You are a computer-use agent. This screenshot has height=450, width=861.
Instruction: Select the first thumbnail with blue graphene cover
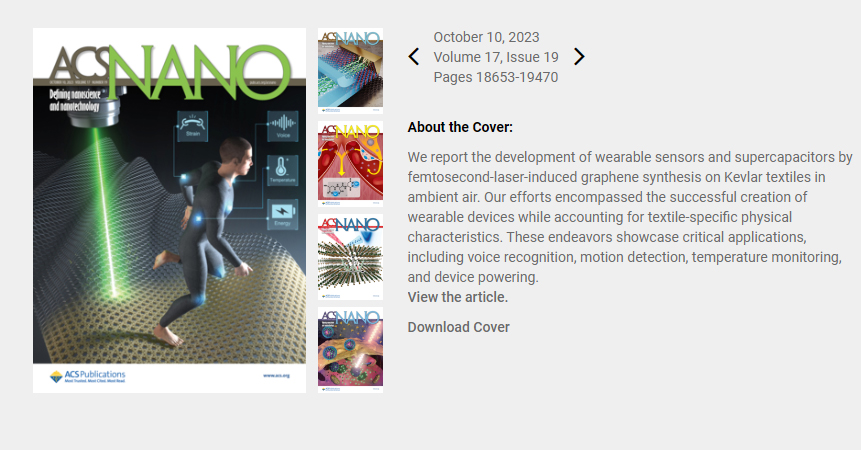point(350,71)
